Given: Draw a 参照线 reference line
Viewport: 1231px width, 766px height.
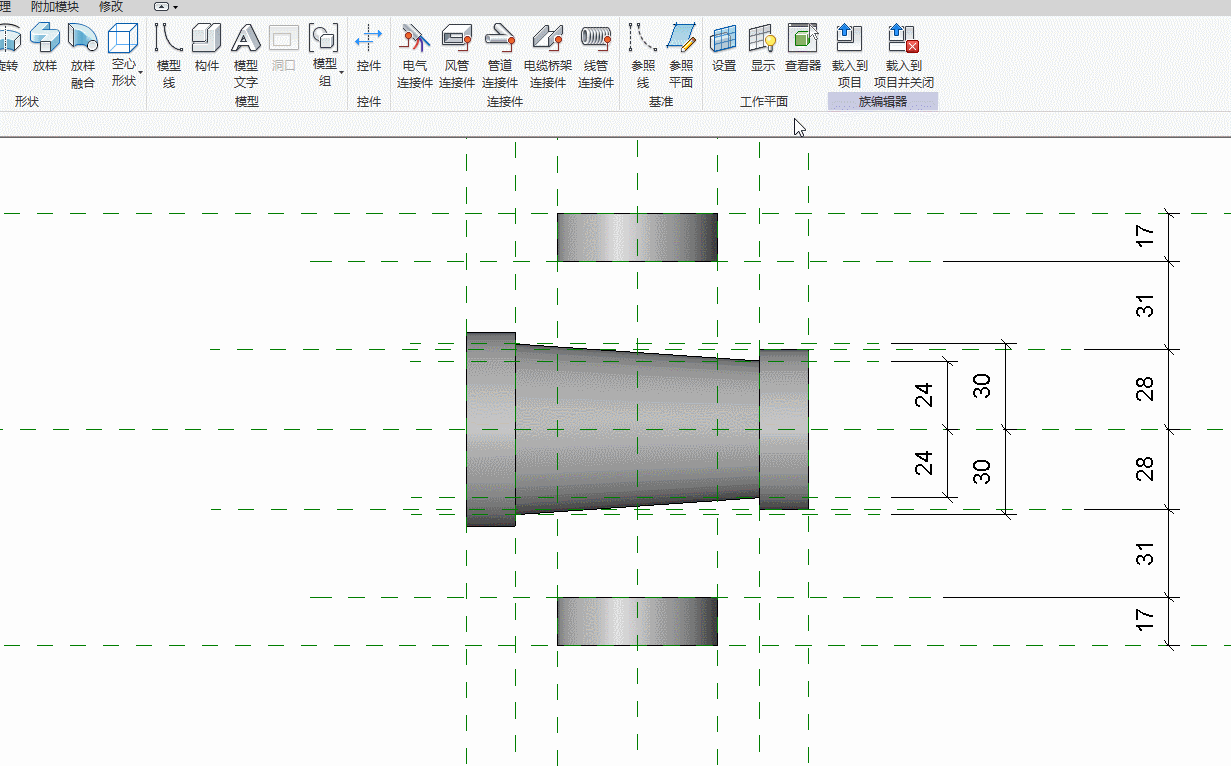Looking at the screenshot, I should click(x=643, y=56).
